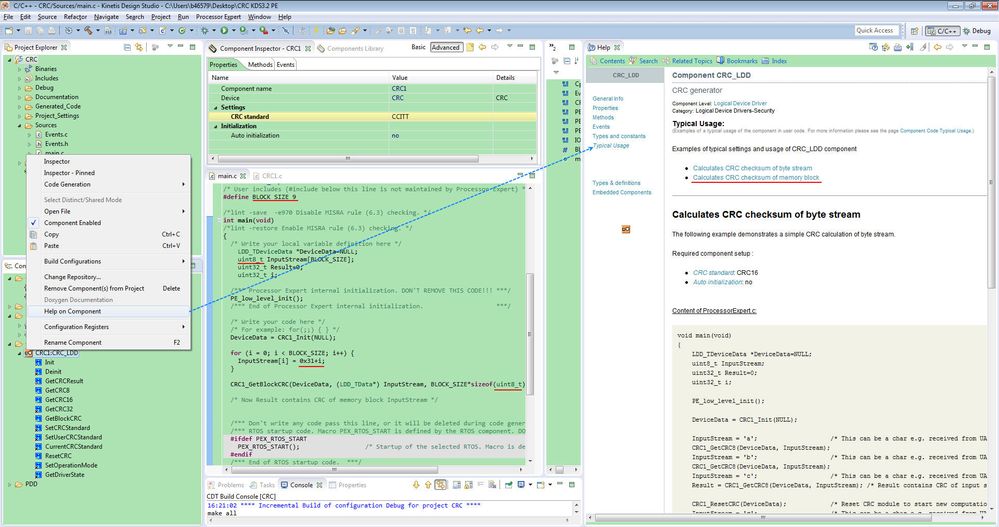Click the C/C++ perspective button

click(942, 31)
